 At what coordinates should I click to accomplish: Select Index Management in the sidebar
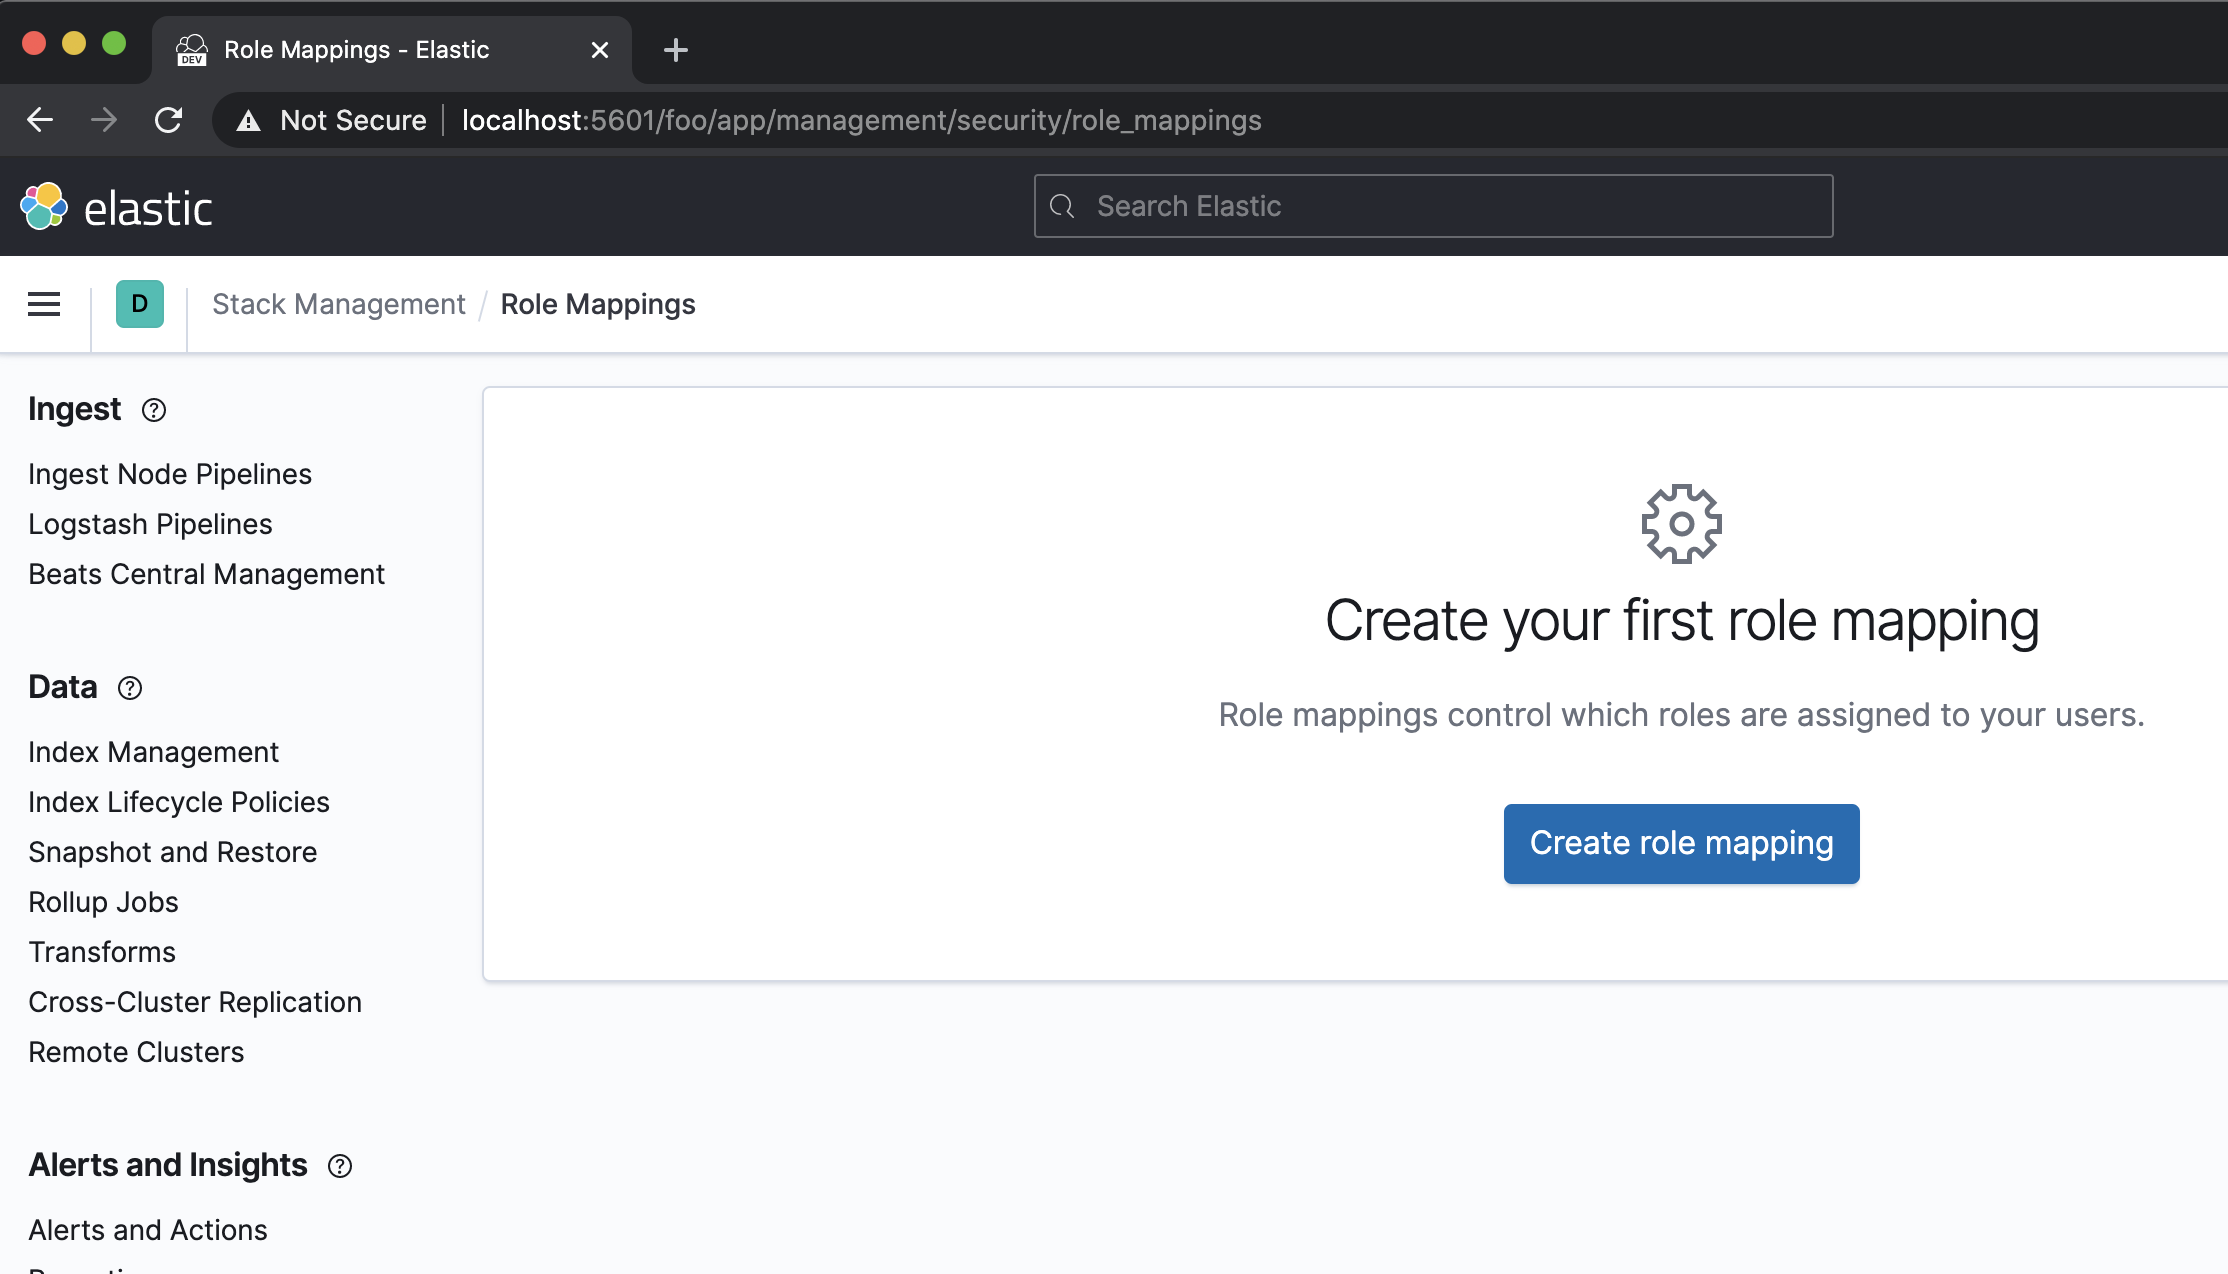[153, 752]
